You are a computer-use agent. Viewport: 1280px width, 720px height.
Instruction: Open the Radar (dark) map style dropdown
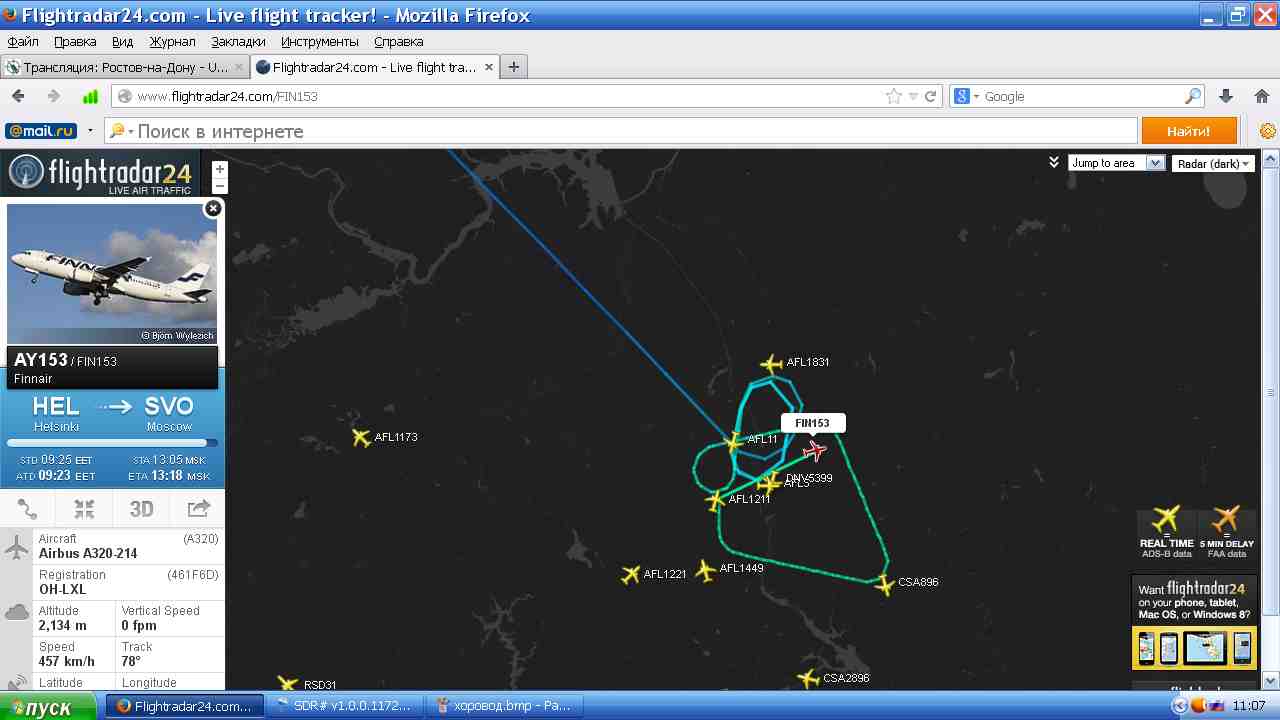click(1214, 163)
